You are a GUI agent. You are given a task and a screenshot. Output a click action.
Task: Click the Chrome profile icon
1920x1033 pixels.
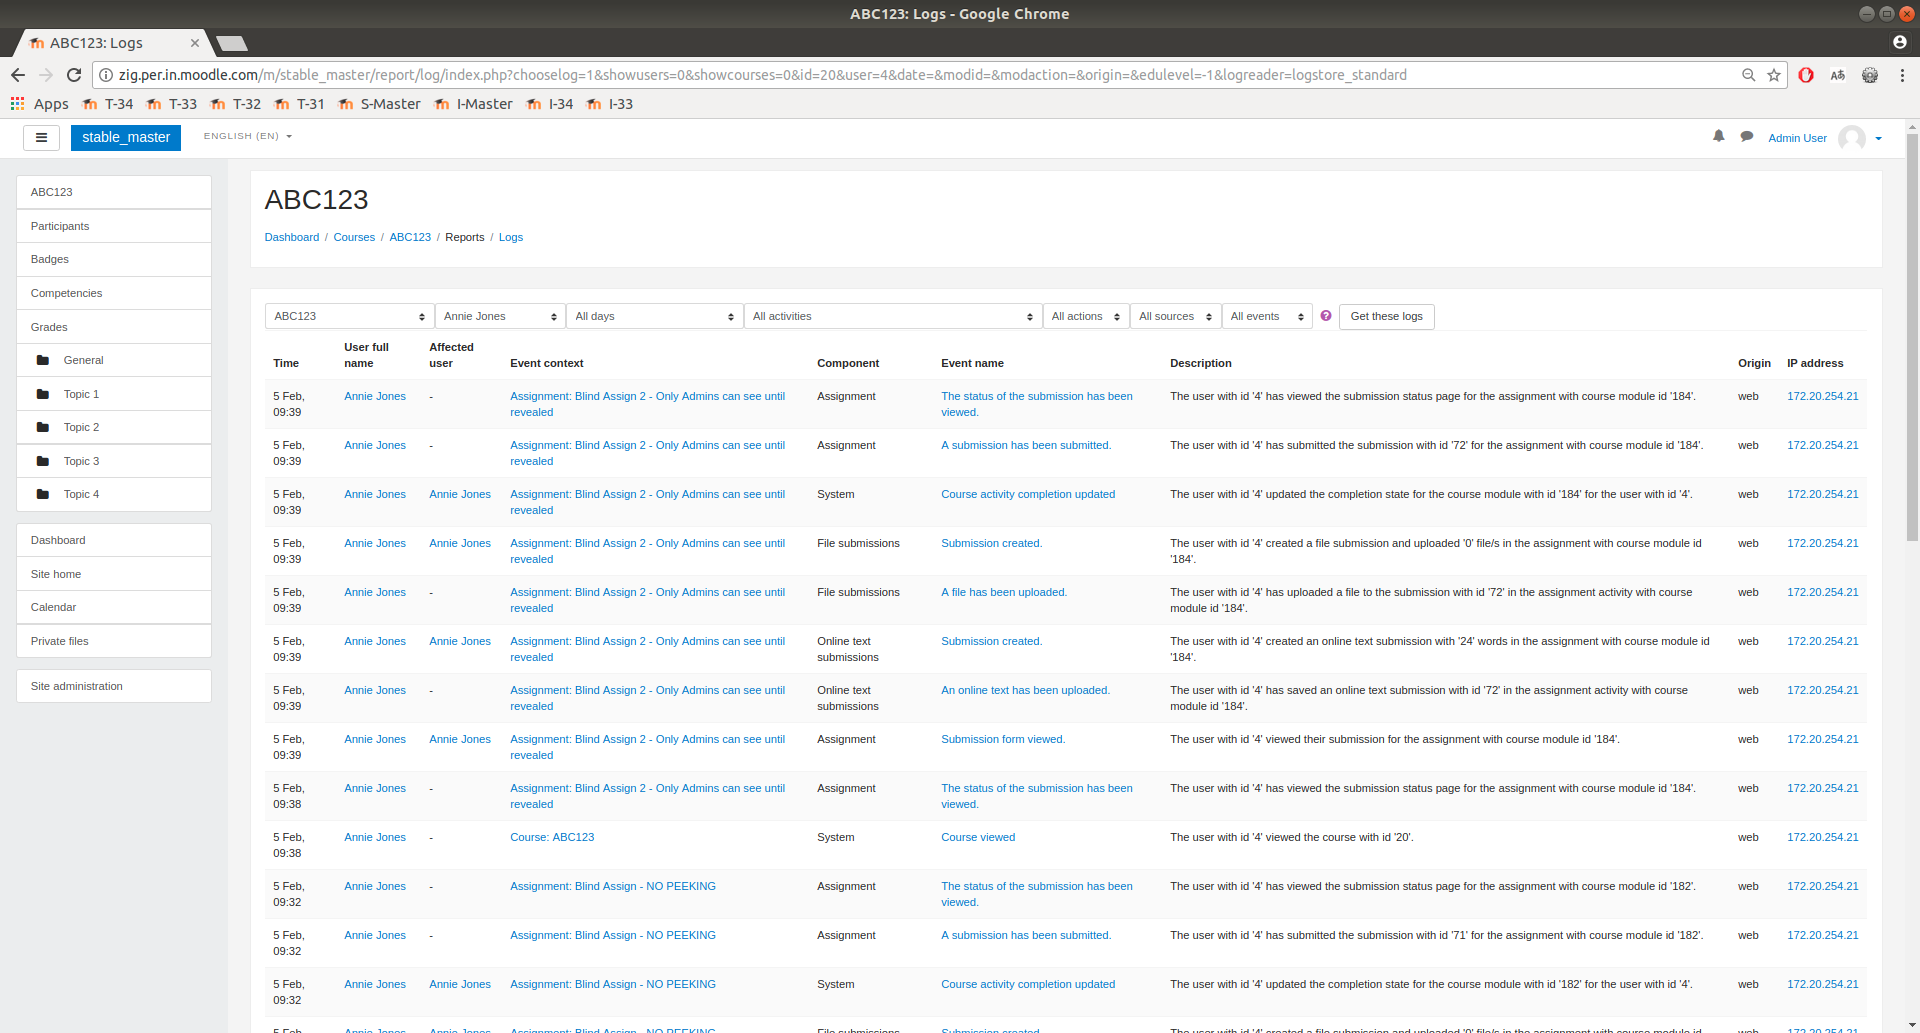pos(1899,42)
